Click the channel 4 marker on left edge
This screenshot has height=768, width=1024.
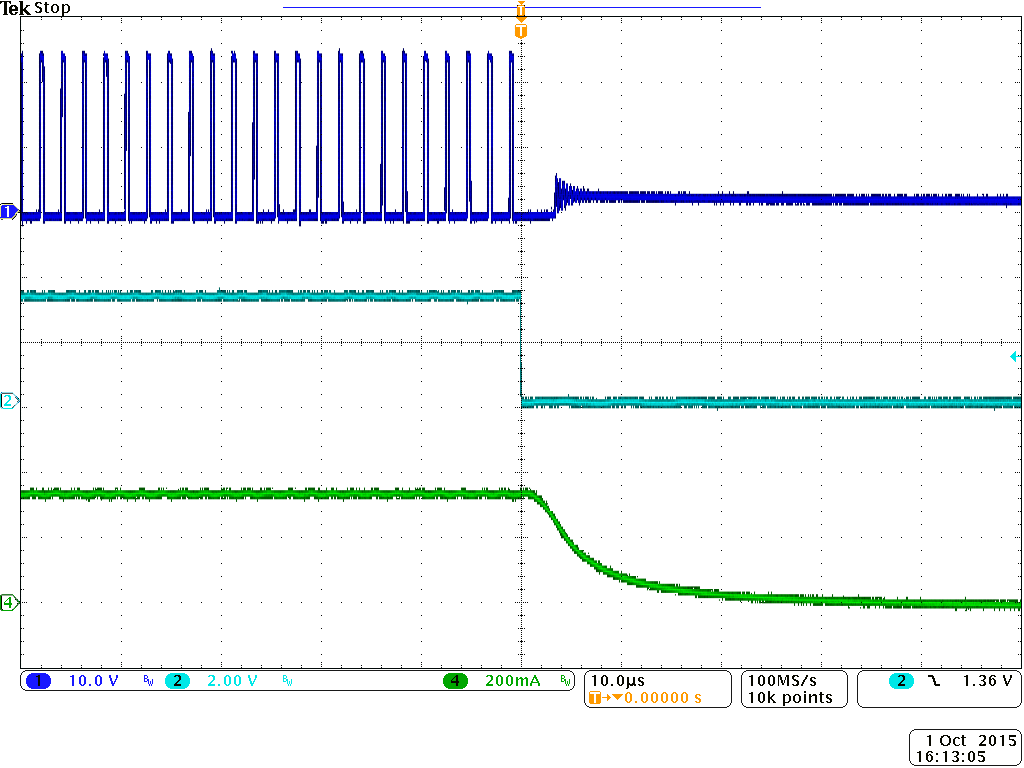pos(8,604)
